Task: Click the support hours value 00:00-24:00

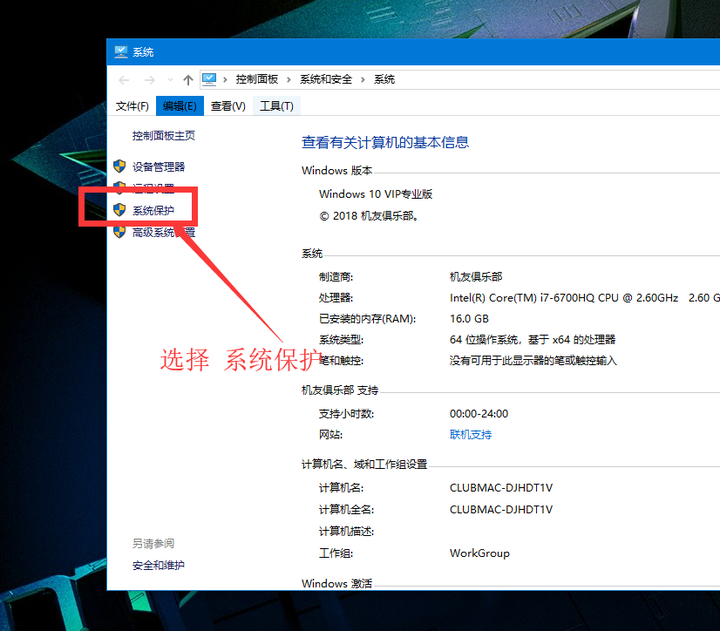Action: pos(479,414)
